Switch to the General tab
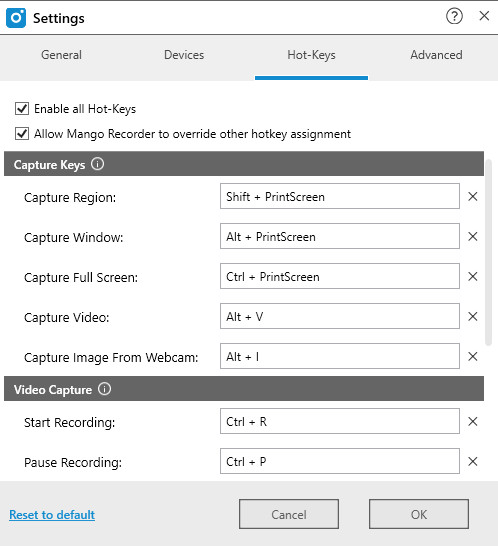Image resolution: width=498 pixels, height=546 pixels. [x=61, y=55]
